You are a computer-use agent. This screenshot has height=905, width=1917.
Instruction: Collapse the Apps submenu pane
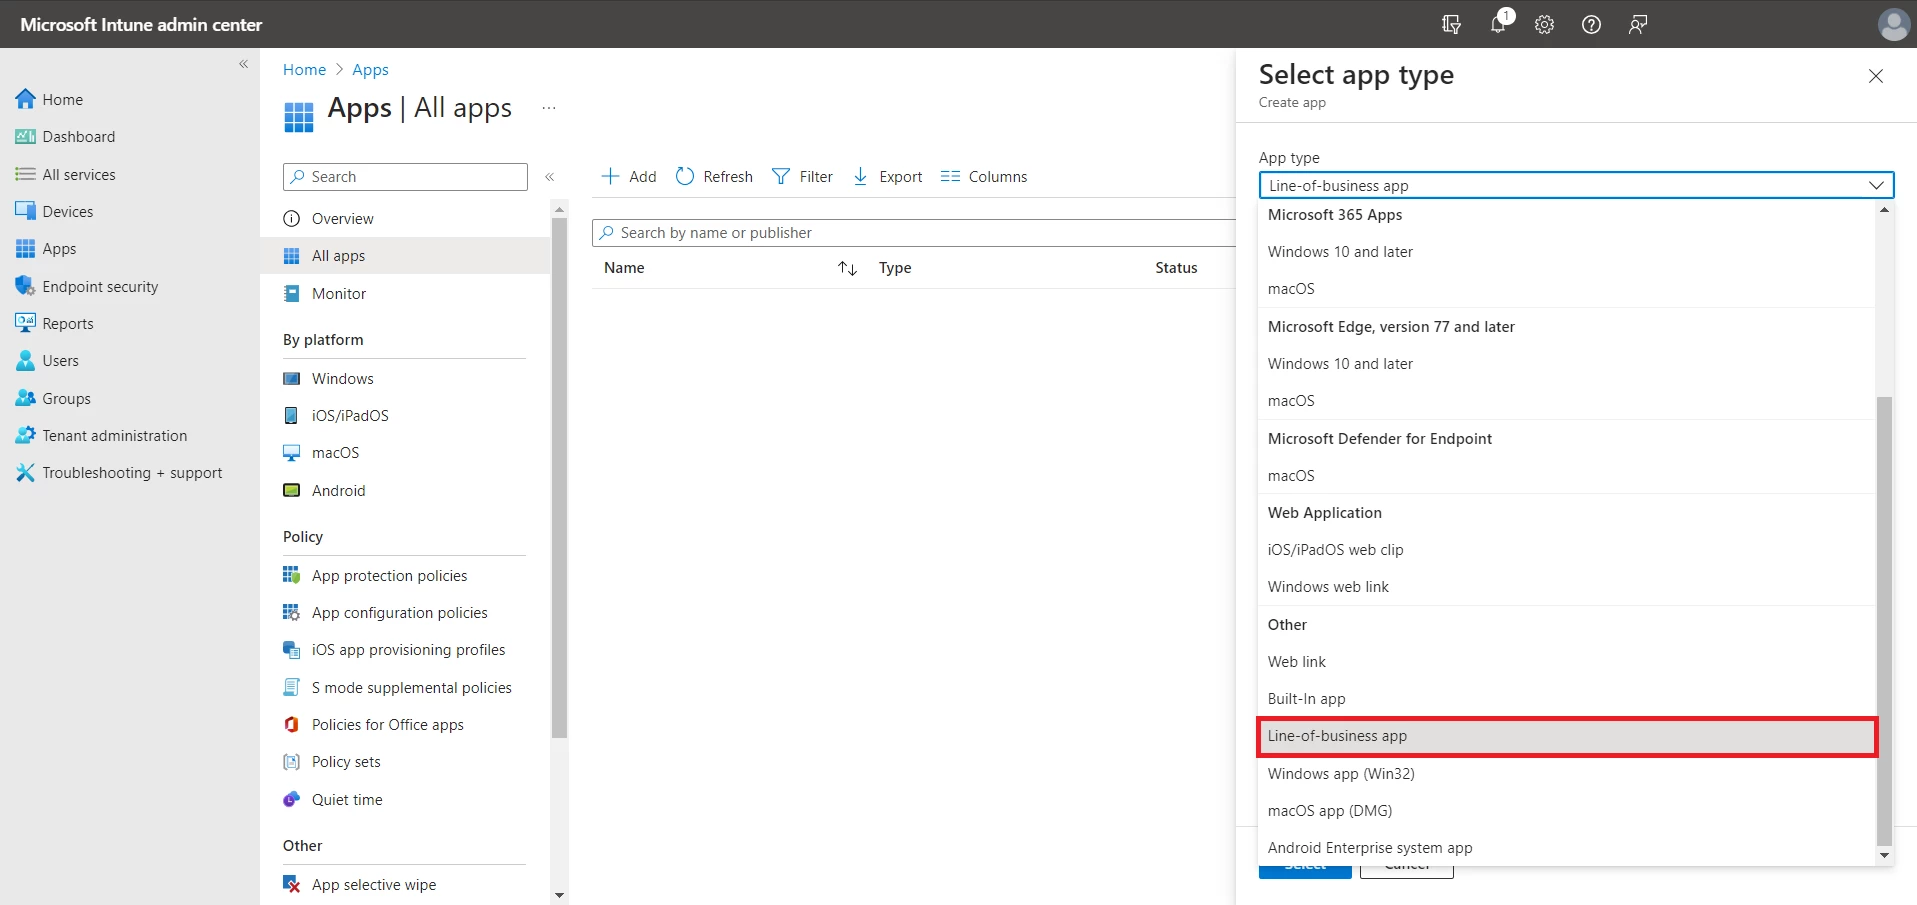click(x=549, y=177)
